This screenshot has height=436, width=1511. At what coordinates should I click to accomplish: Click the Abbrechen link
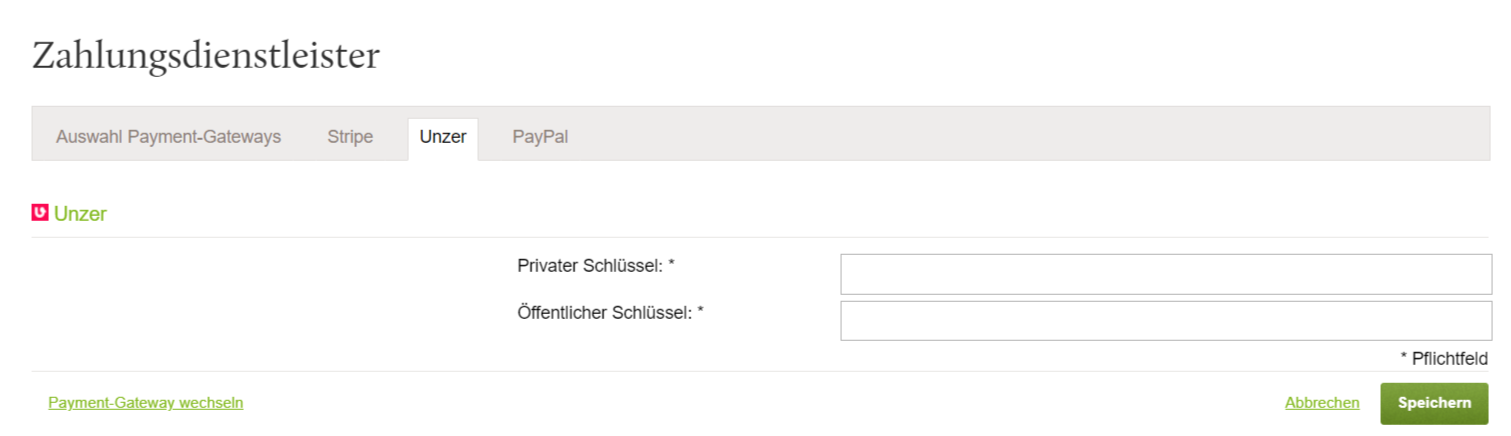[x=1322, y=402]
